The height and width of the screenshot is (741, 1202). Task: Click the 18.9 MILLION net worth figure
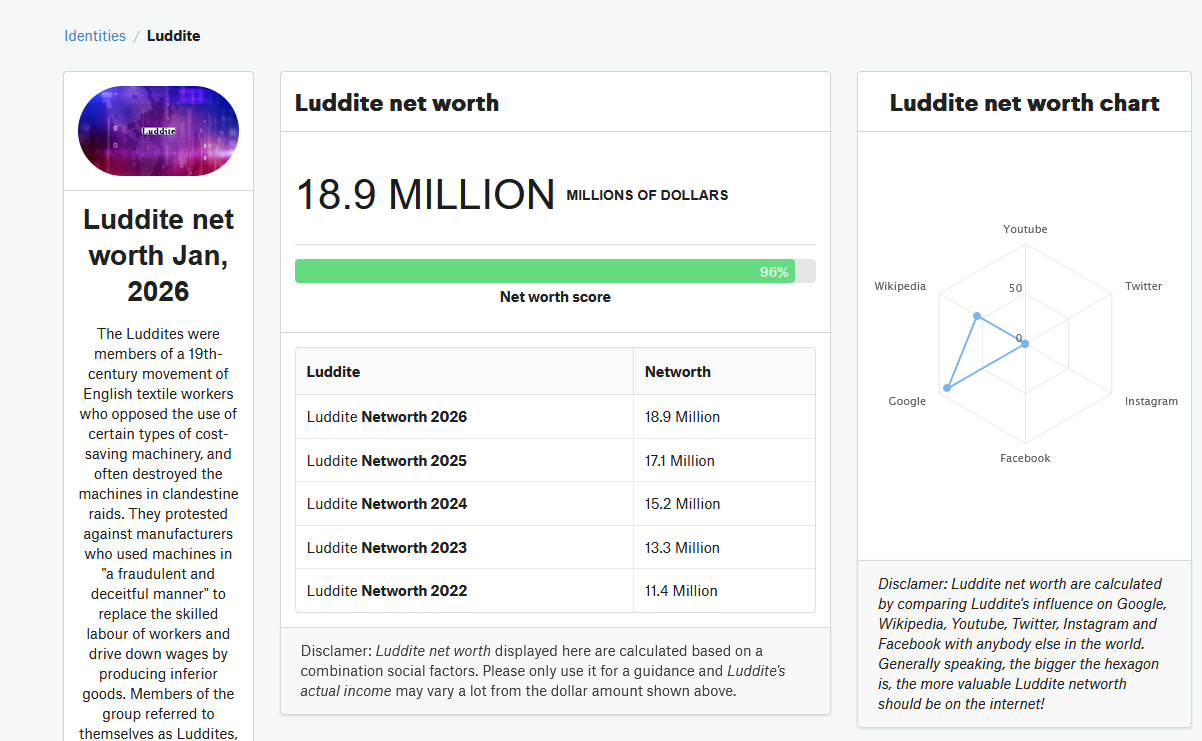pos(425,195)
